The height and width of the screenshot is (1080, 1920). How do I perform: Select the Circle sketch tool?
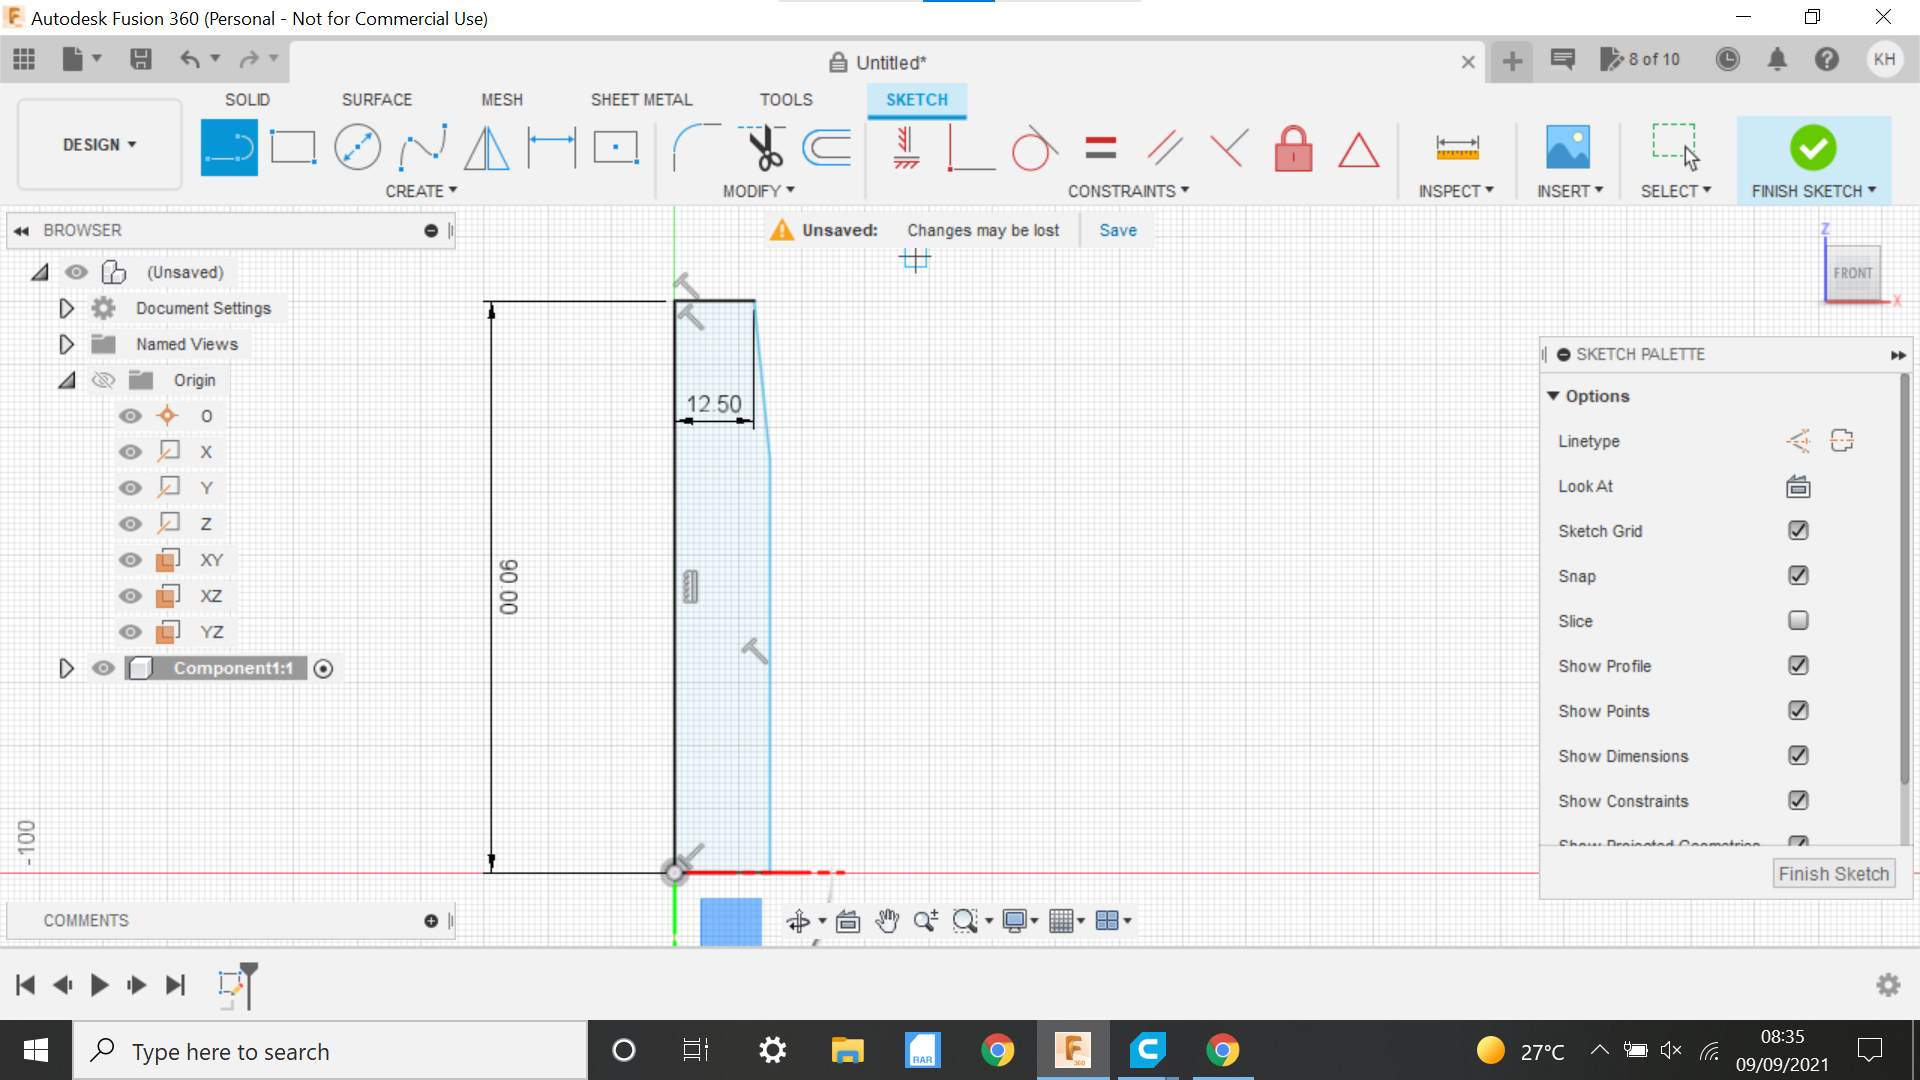(x=357, y=148)
